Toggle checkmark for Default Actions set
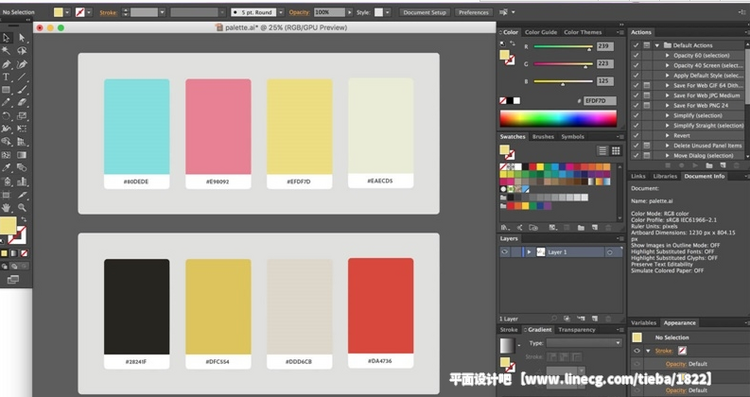Viewport: 750px width, 397px height. (636, 45)
